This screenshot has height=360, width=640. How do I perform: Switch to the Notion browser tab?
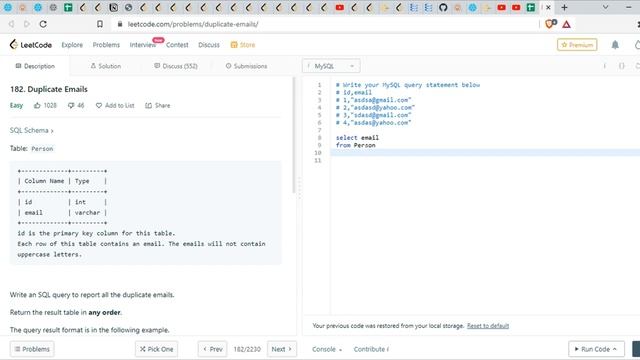pyautogui.click(x=113, y=7)
